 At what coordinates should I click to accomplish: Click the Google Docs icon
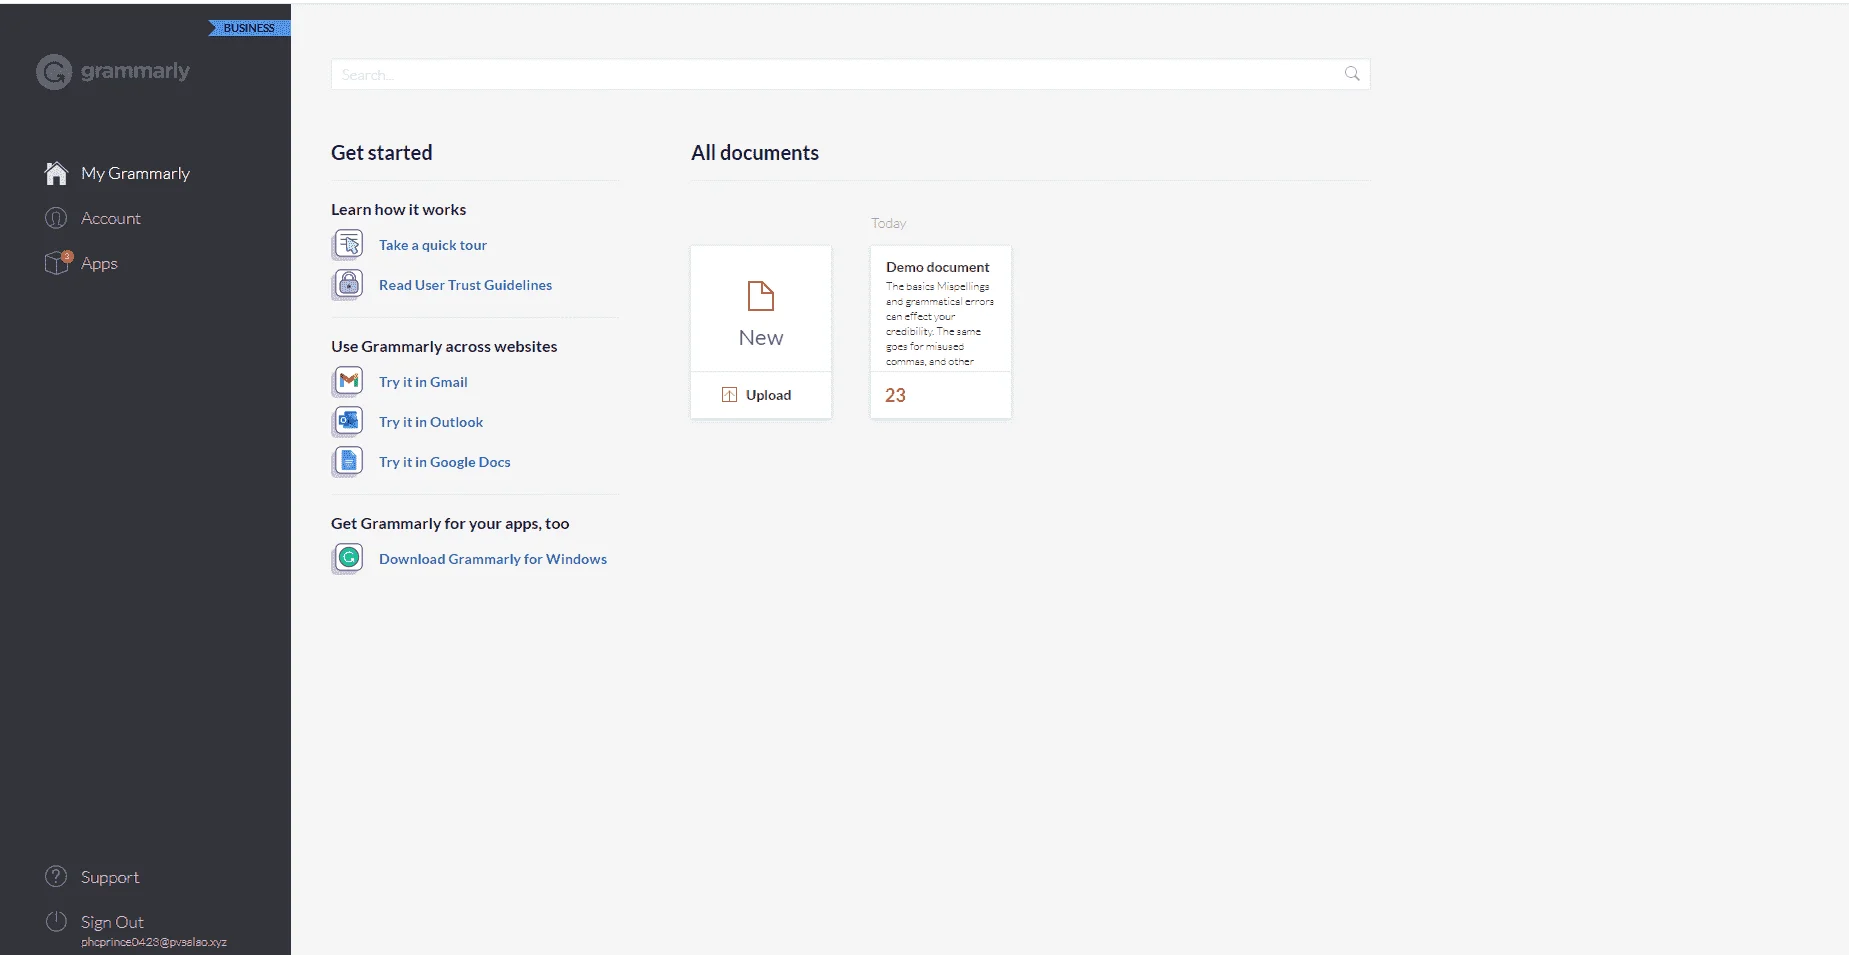[348, 462]
